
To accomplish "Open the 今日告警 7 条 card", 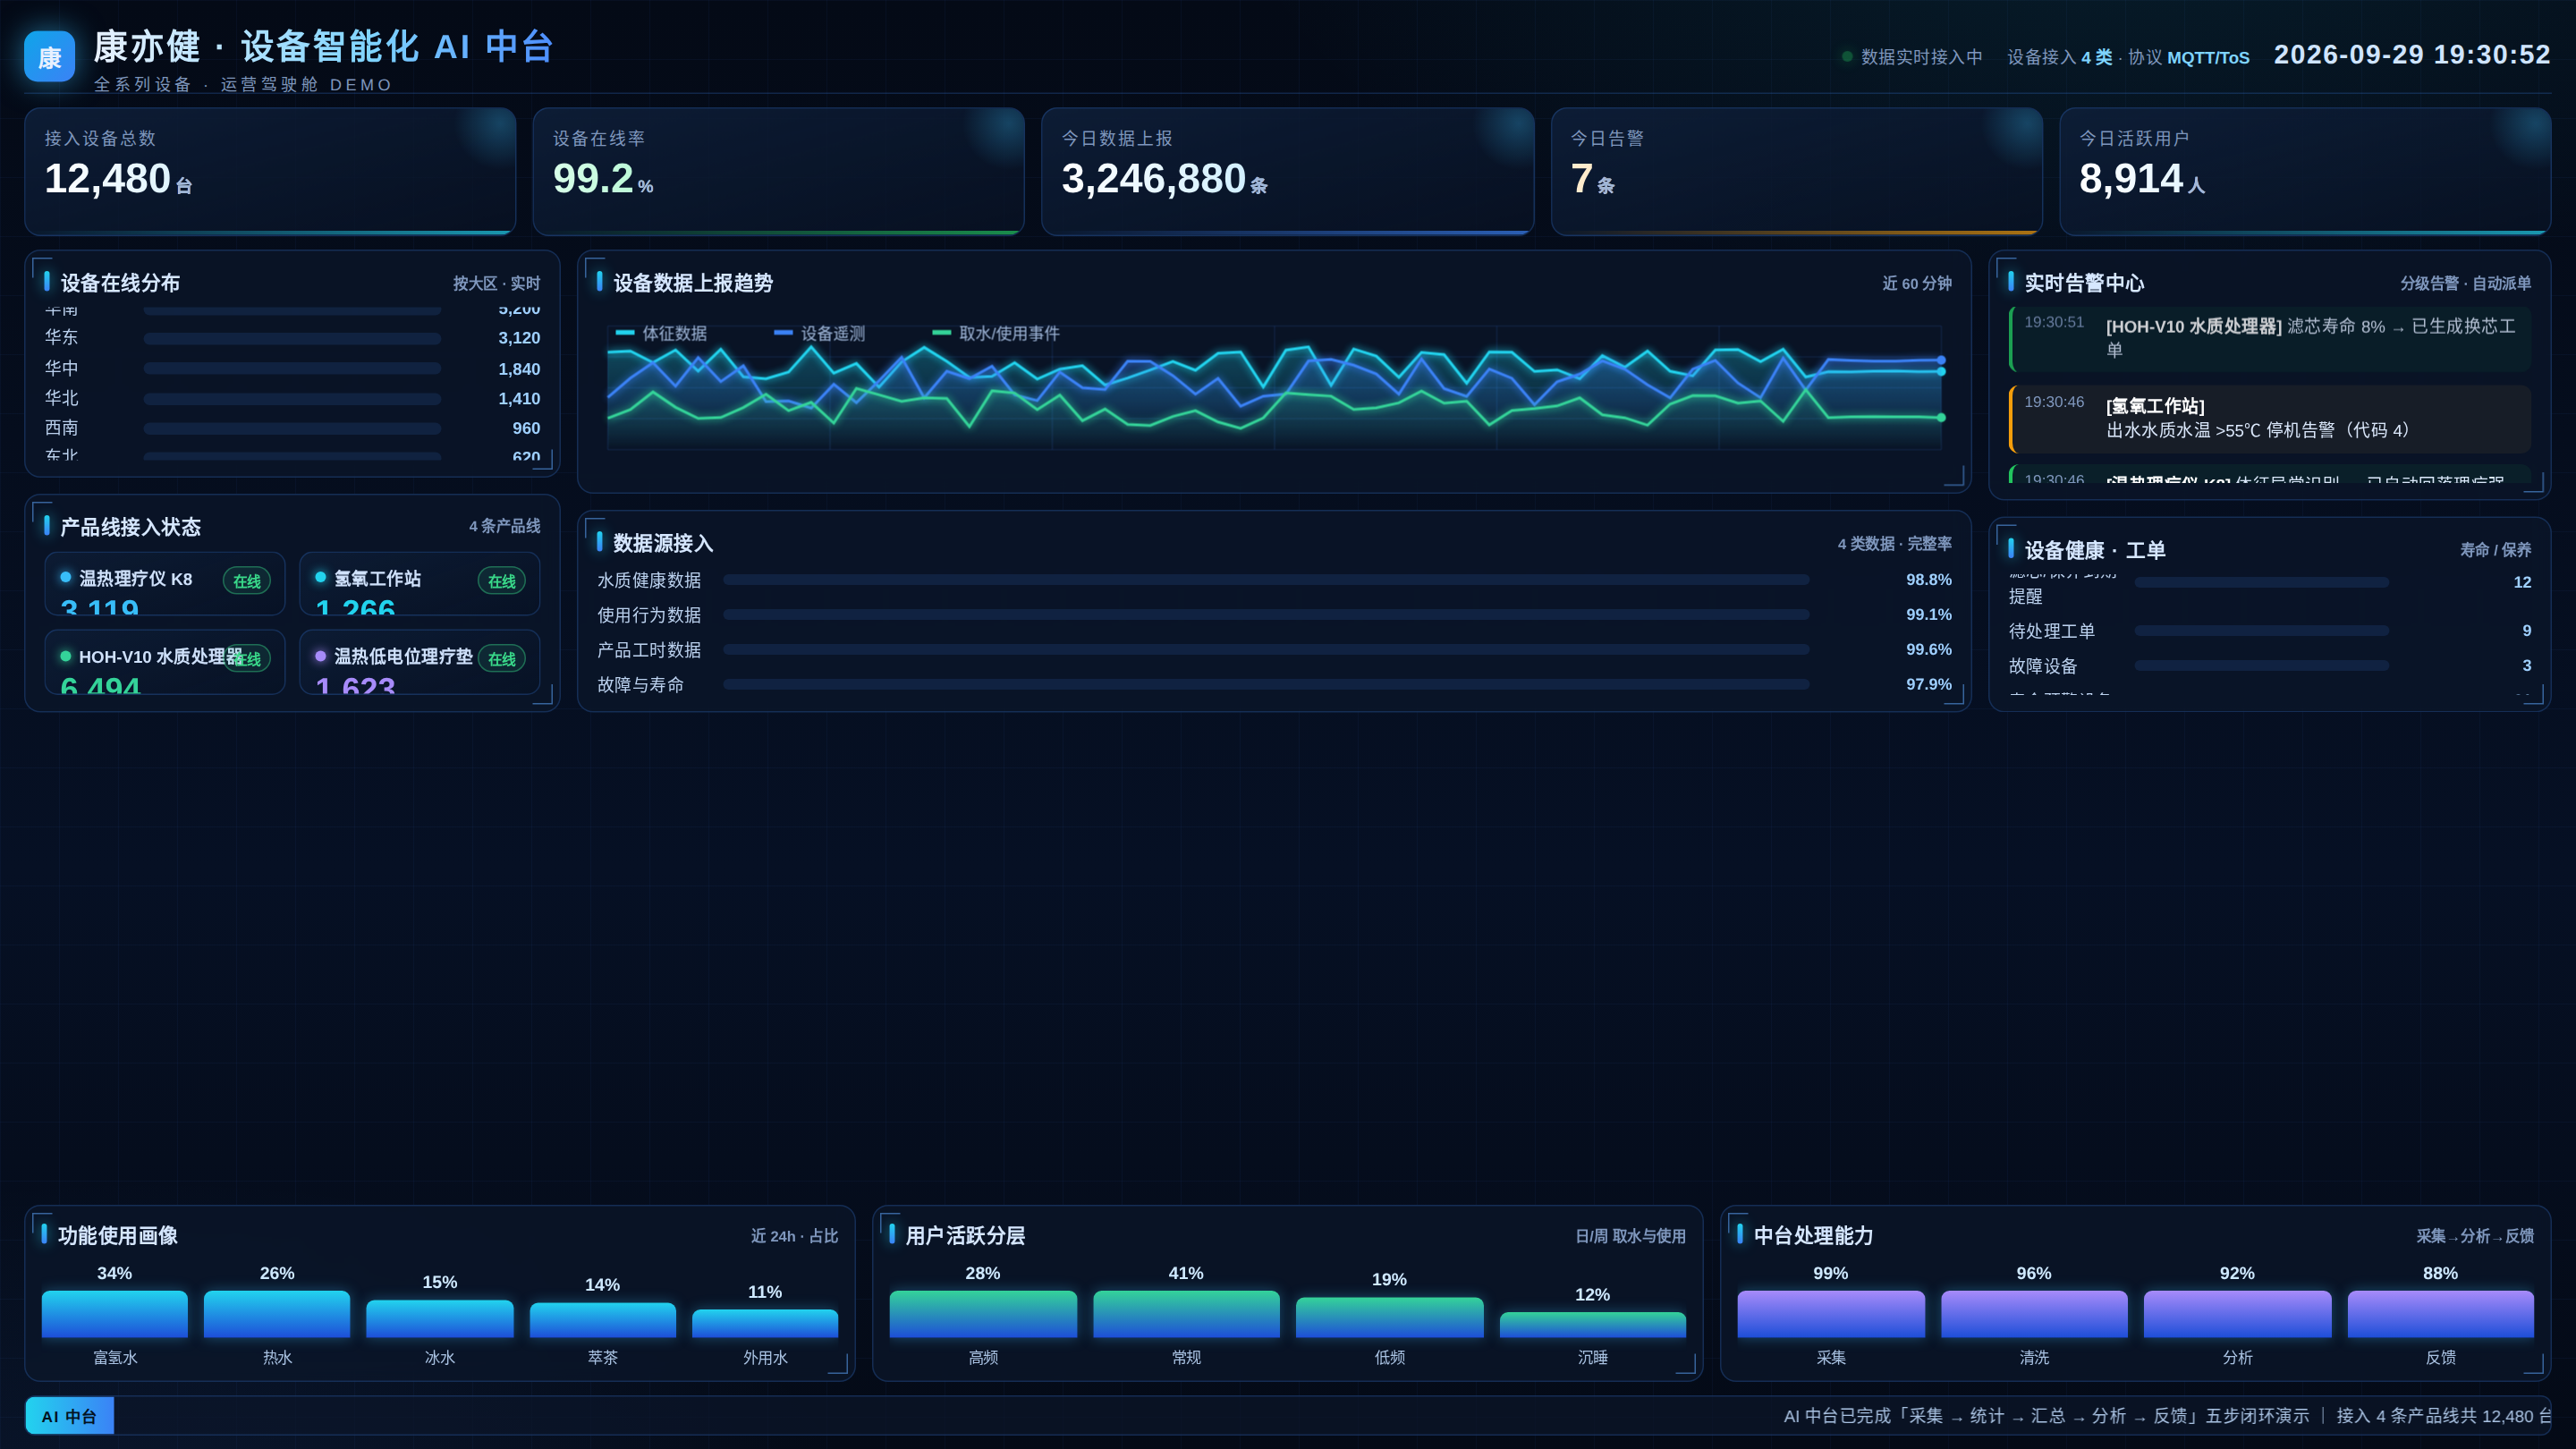I will tap(1797, 171).
